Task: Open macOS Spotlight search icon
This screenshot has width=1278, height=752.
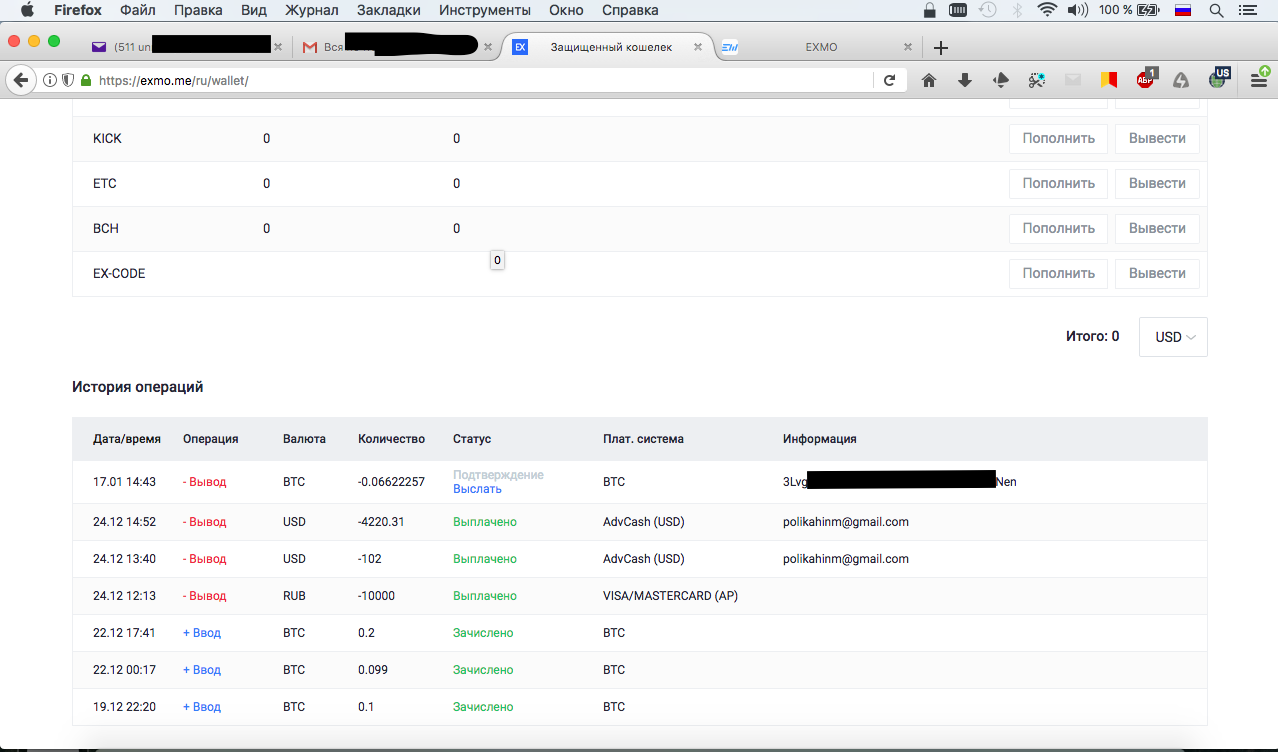Action: [x=1217, y=11]
